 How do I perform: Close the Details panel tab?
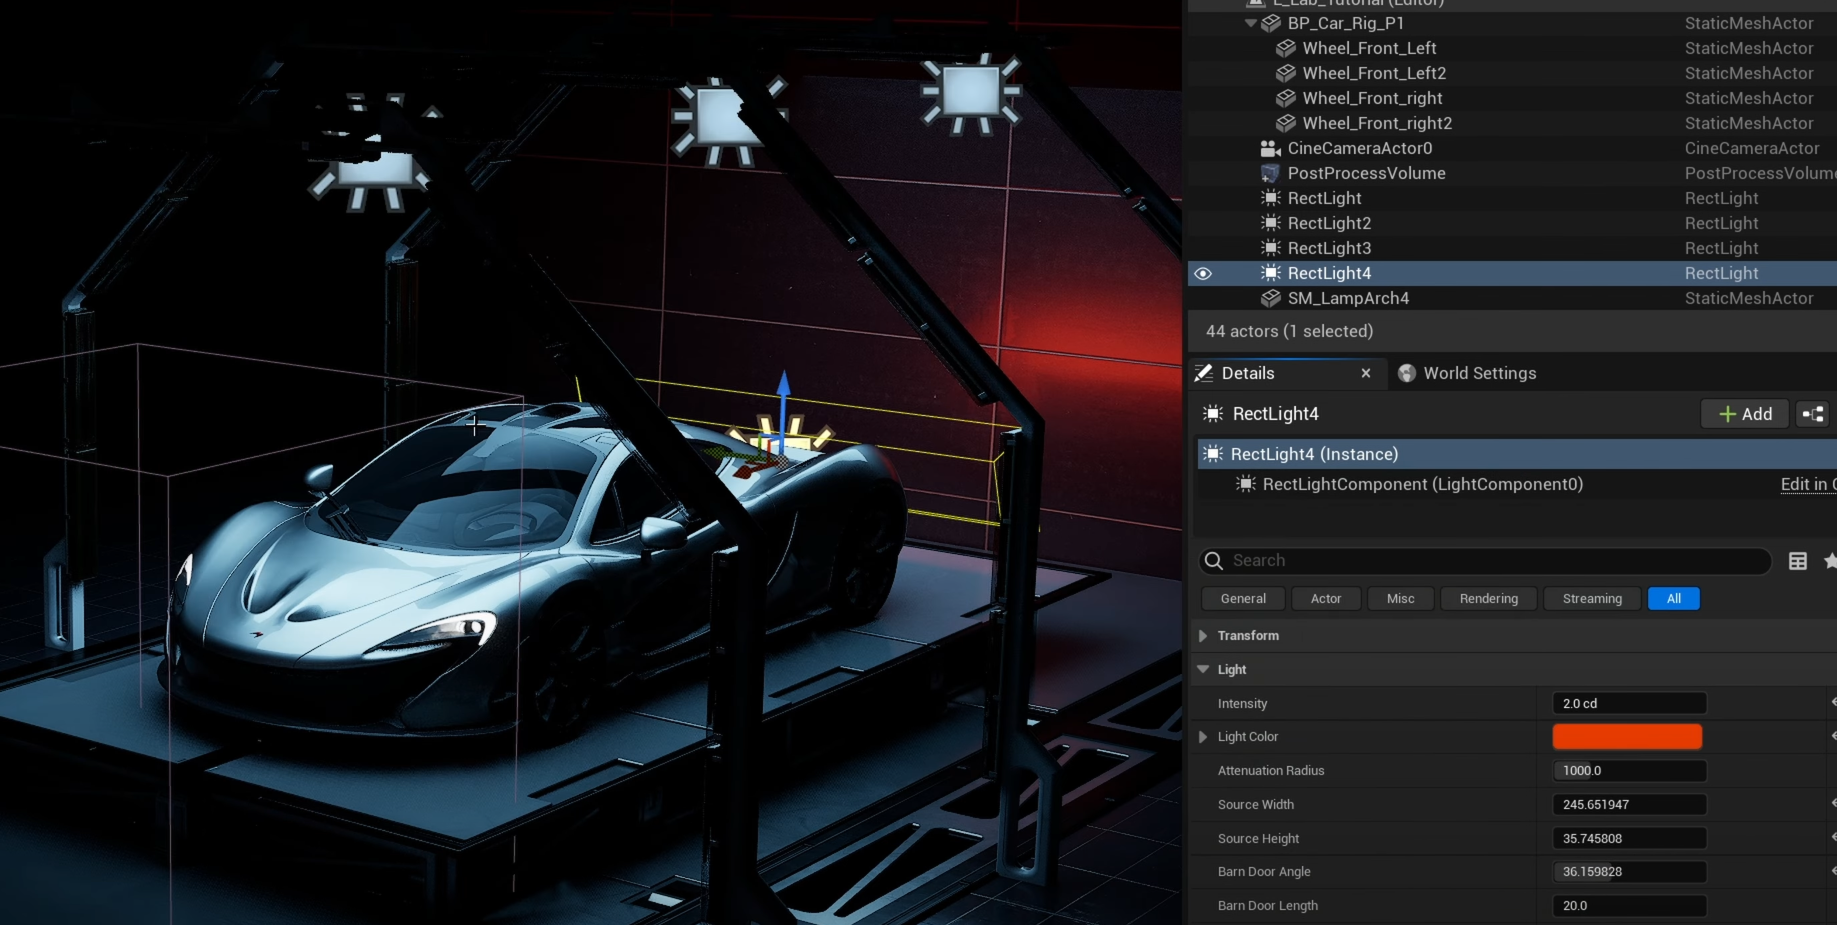(1366, 373)
